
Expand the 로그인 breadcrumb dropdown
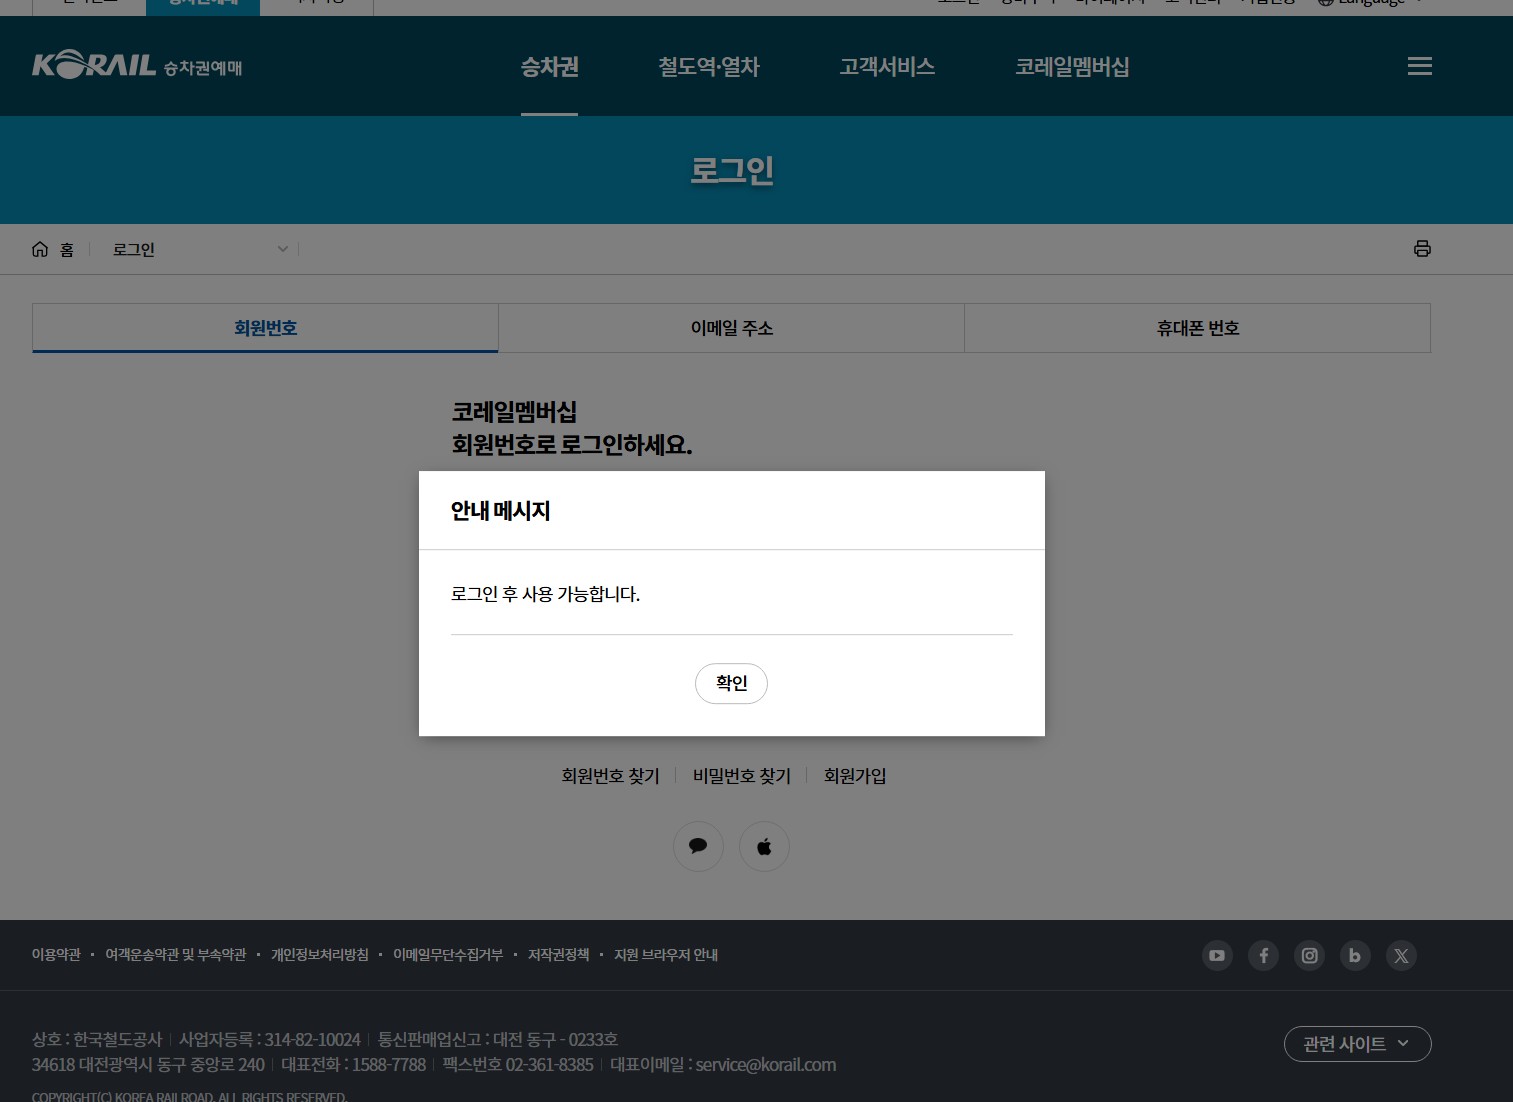[282, 249]
